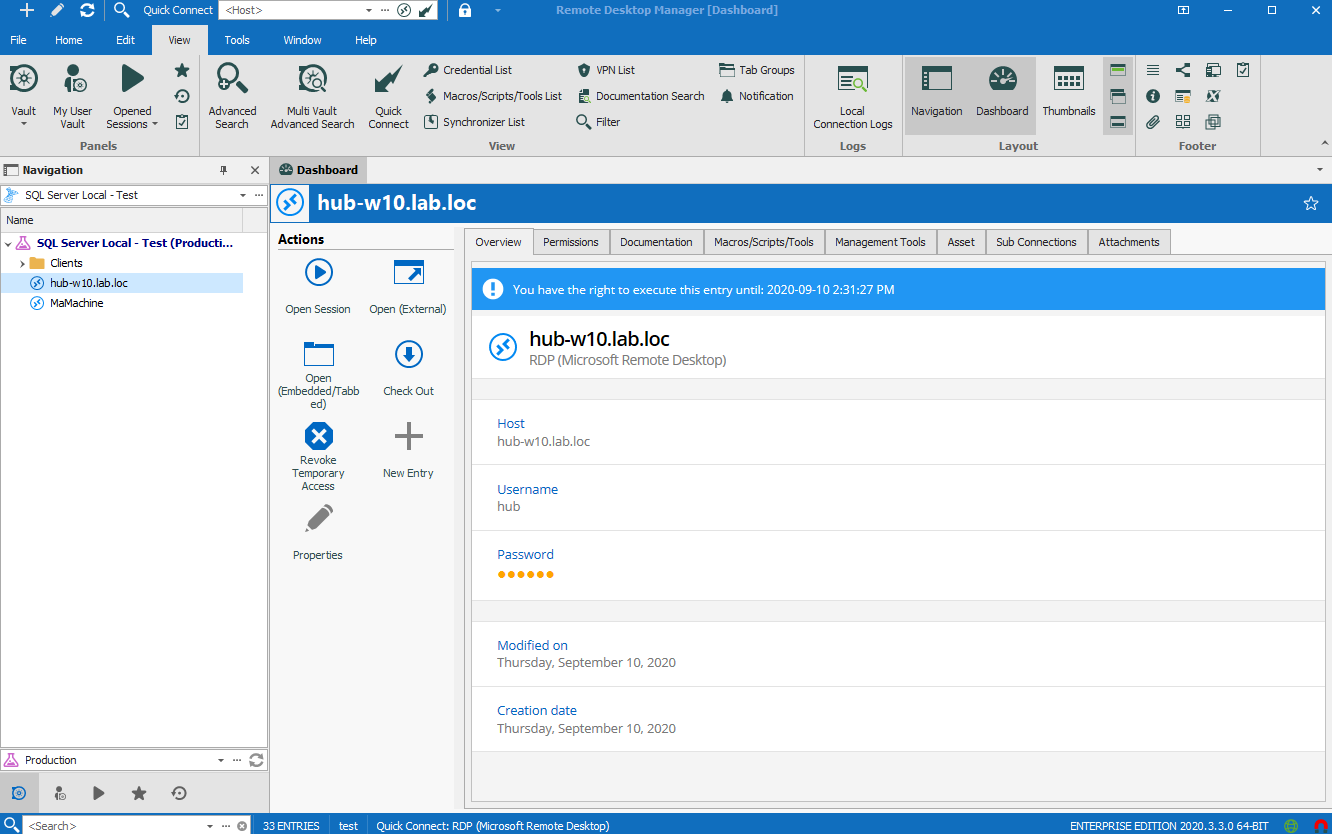Click the Open (External) action icon
The height and width of the screenshot is (834, 1332).
coord(408,273)
